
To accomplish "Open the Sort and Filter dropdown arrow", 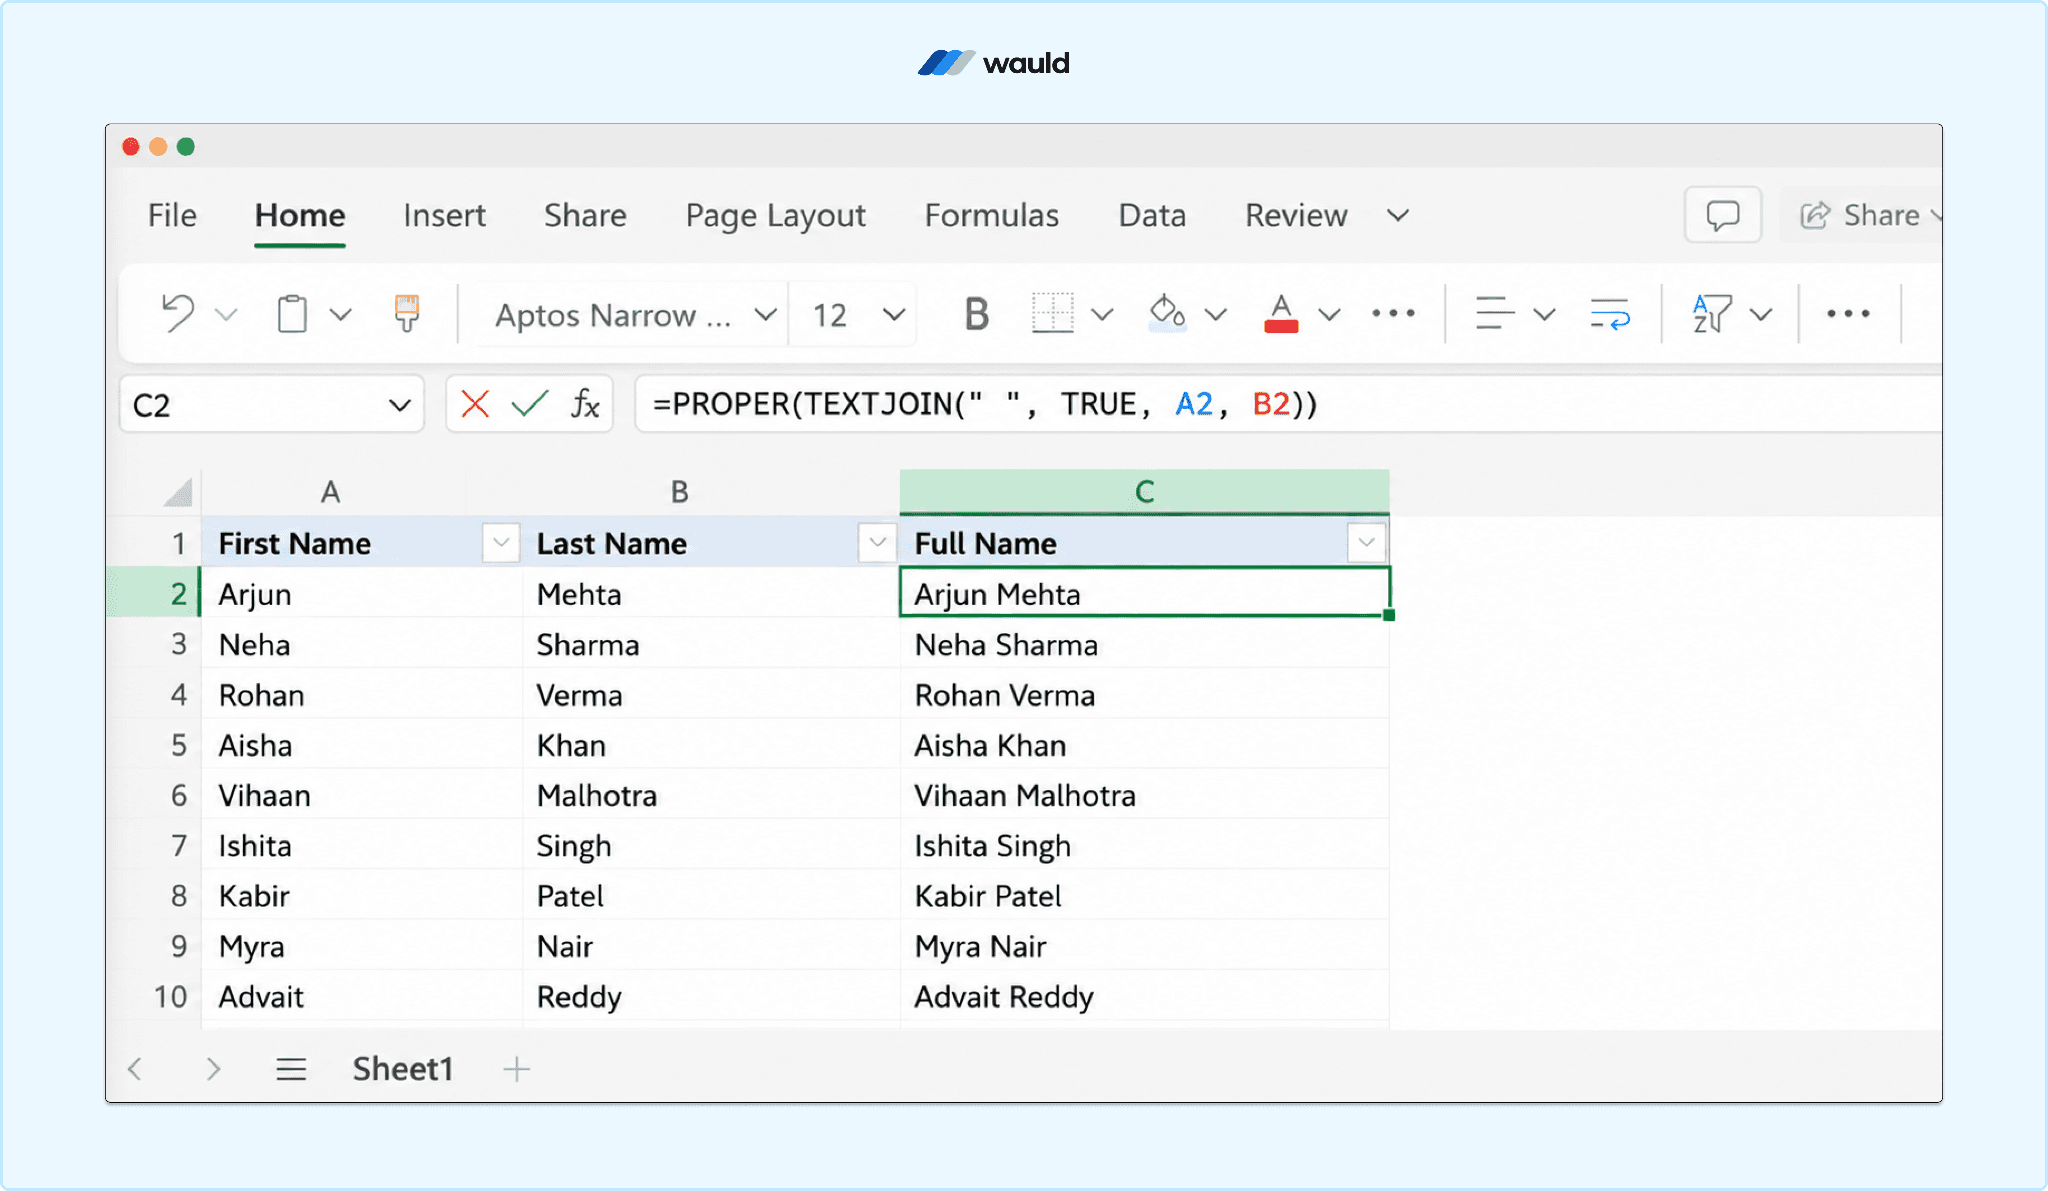I will point(1761,315).
